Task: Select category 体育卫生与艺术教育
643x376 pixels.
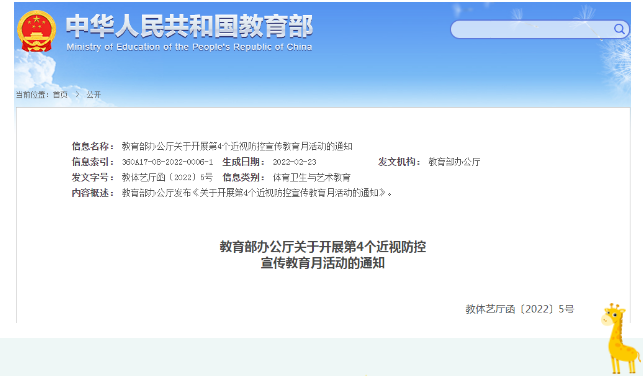Action: pyautogui.click(x=312, y=178)
